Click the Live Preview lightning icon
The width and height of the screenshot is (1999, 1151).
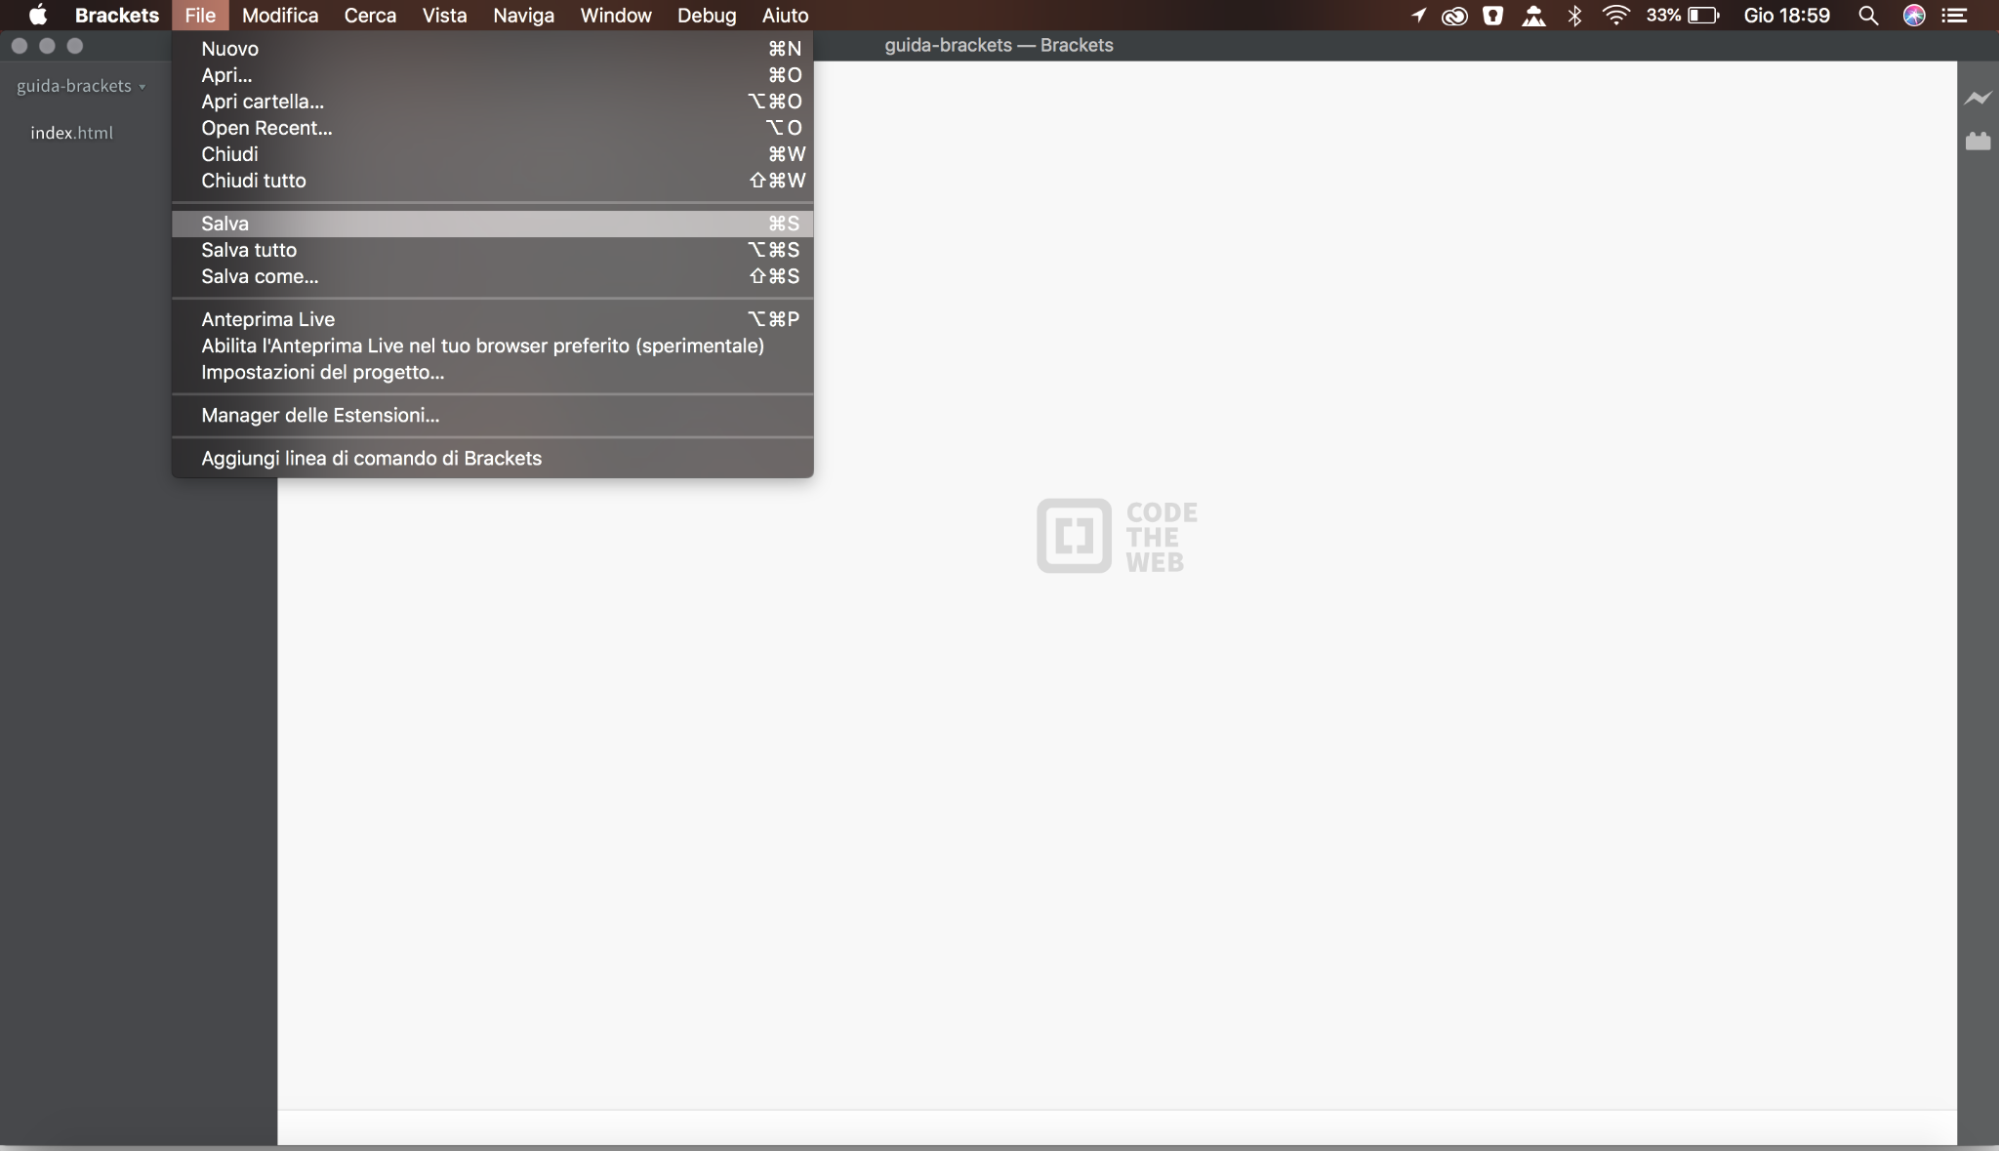click(1977, 98)
